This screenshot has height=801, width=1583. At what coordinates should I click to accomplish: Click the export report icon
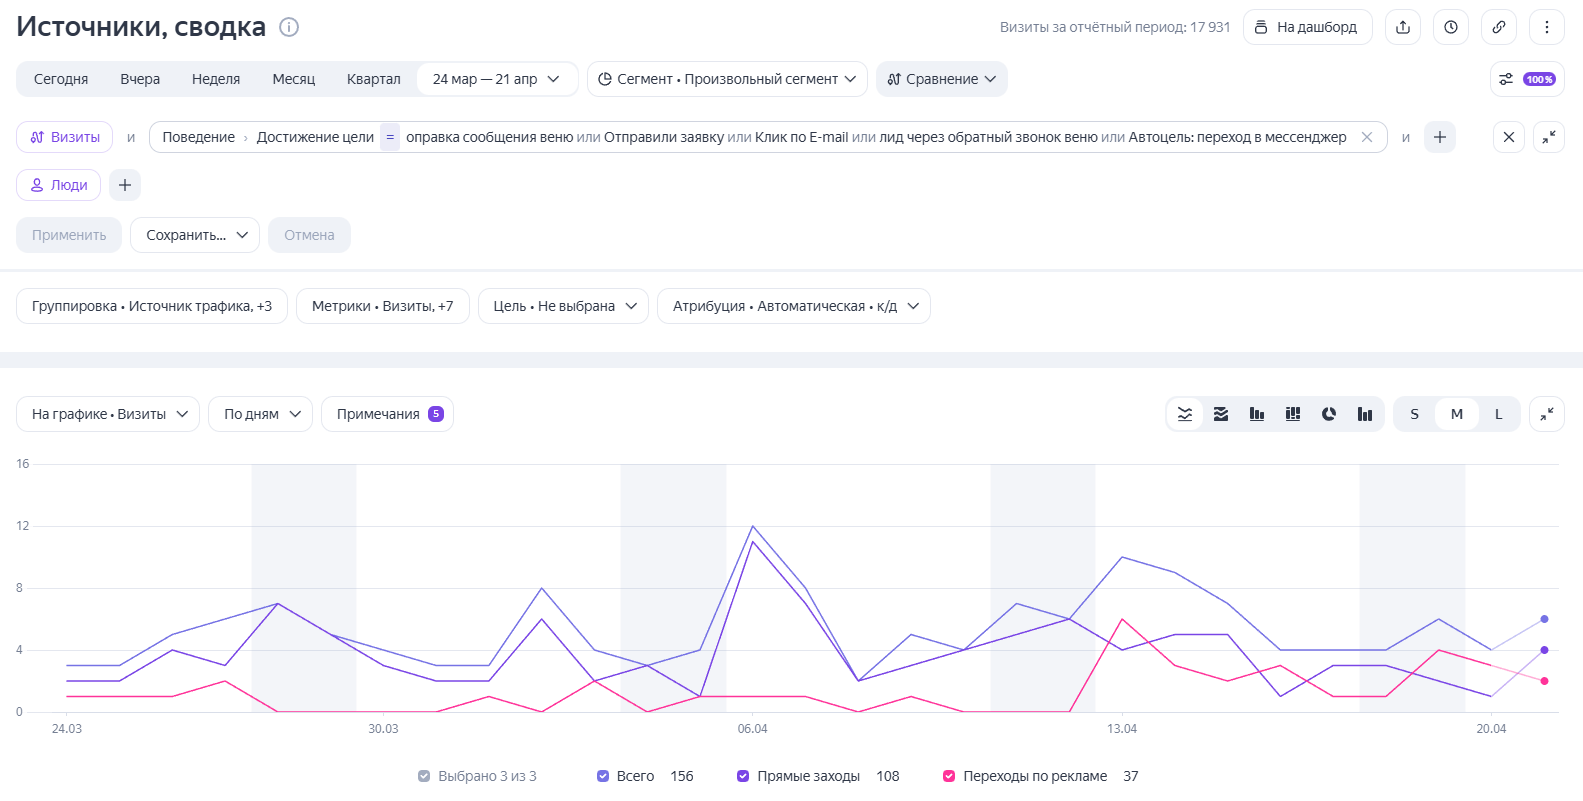1403,27
